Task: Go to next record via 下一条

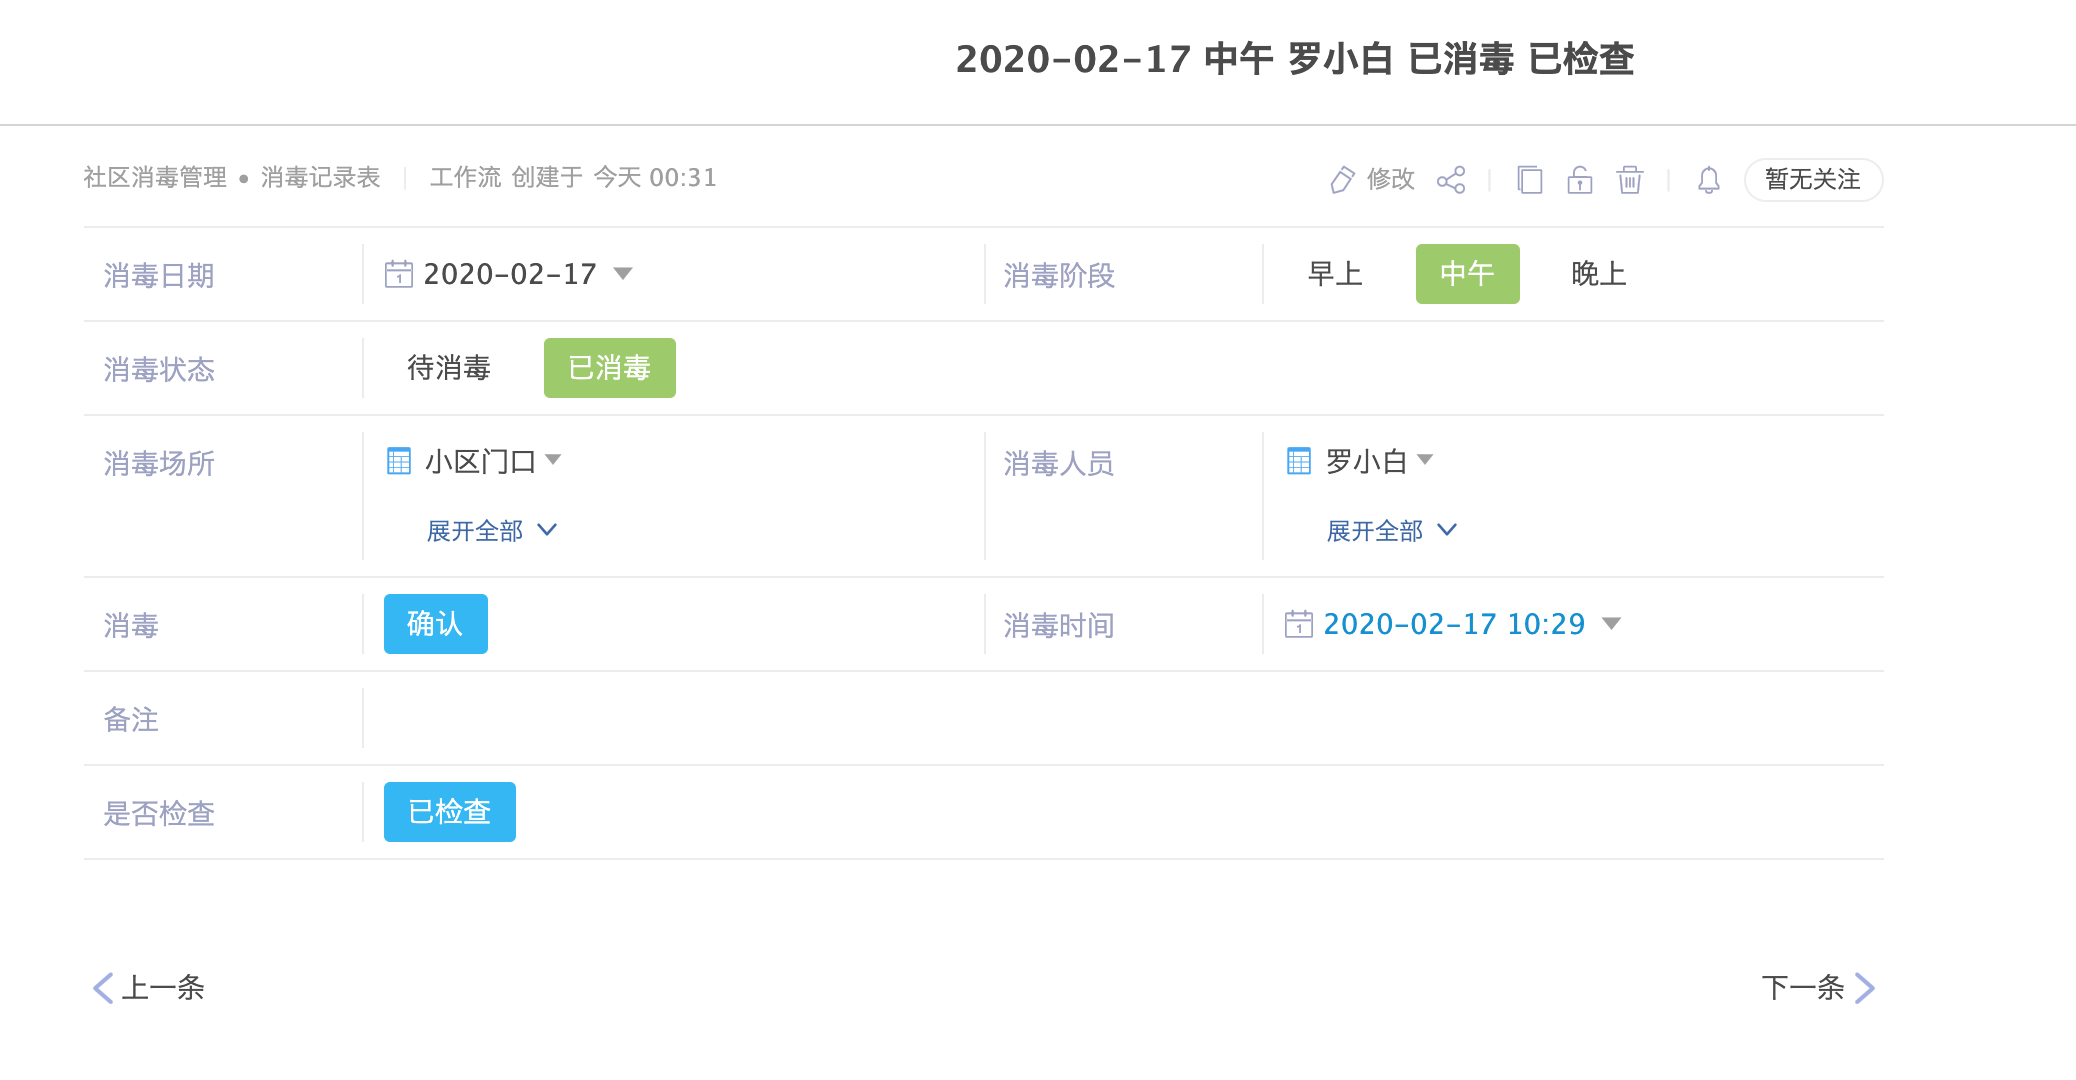Action: click(1818, 988)
